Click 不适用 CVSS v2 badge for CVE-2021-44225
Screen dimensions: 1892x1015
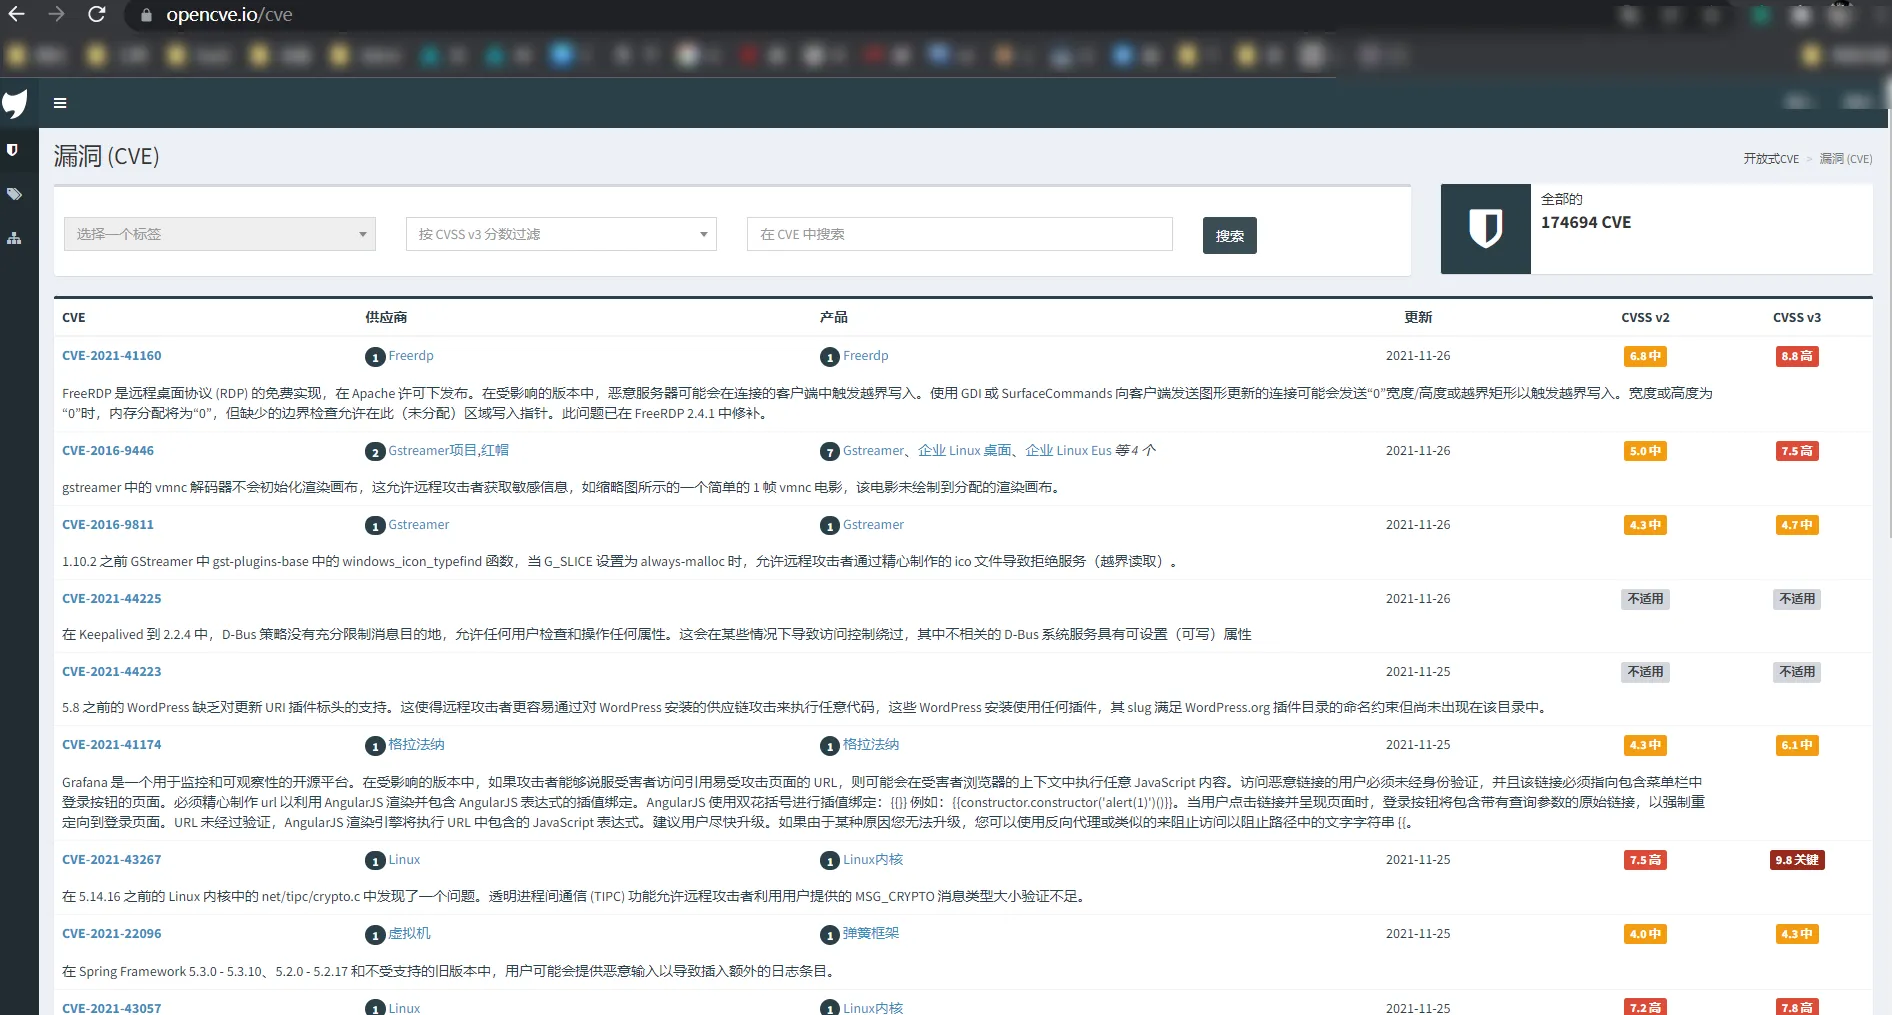pyautogui.click(x=1645, y=599)
